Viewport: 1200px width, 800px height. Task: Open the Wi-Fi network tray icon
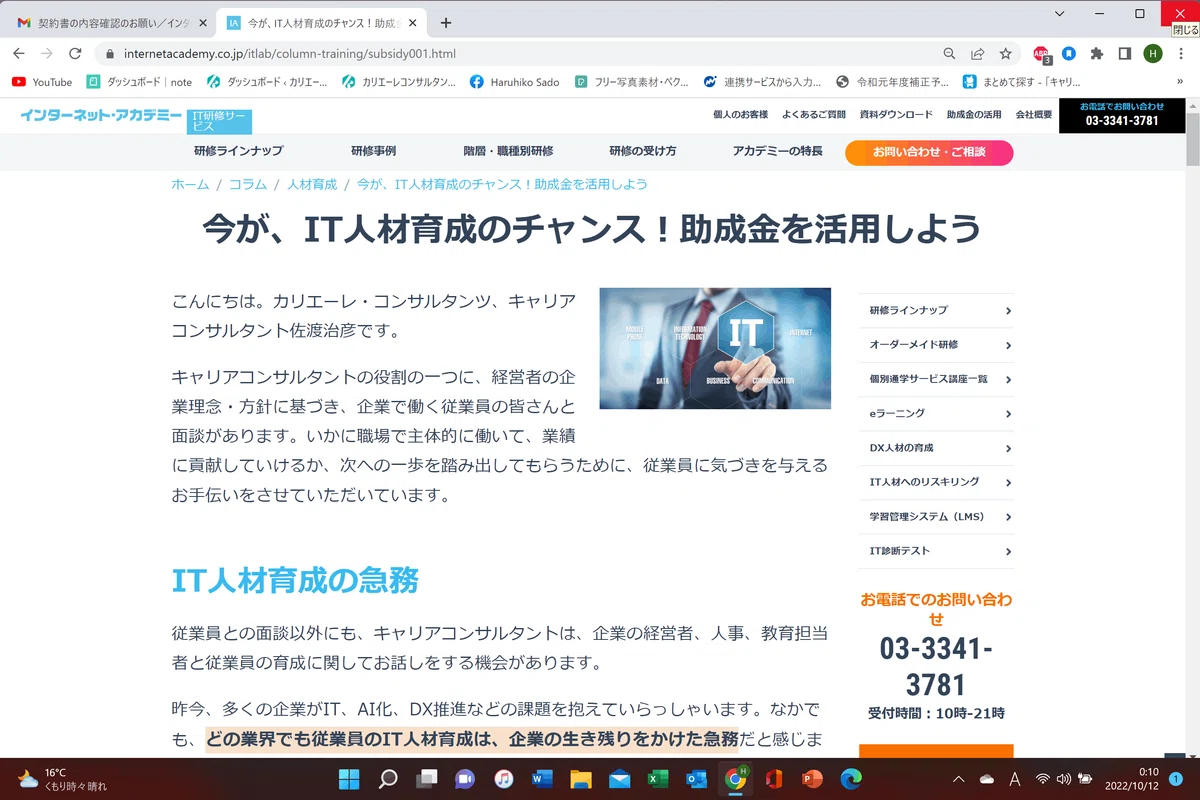pos(1042,778)
